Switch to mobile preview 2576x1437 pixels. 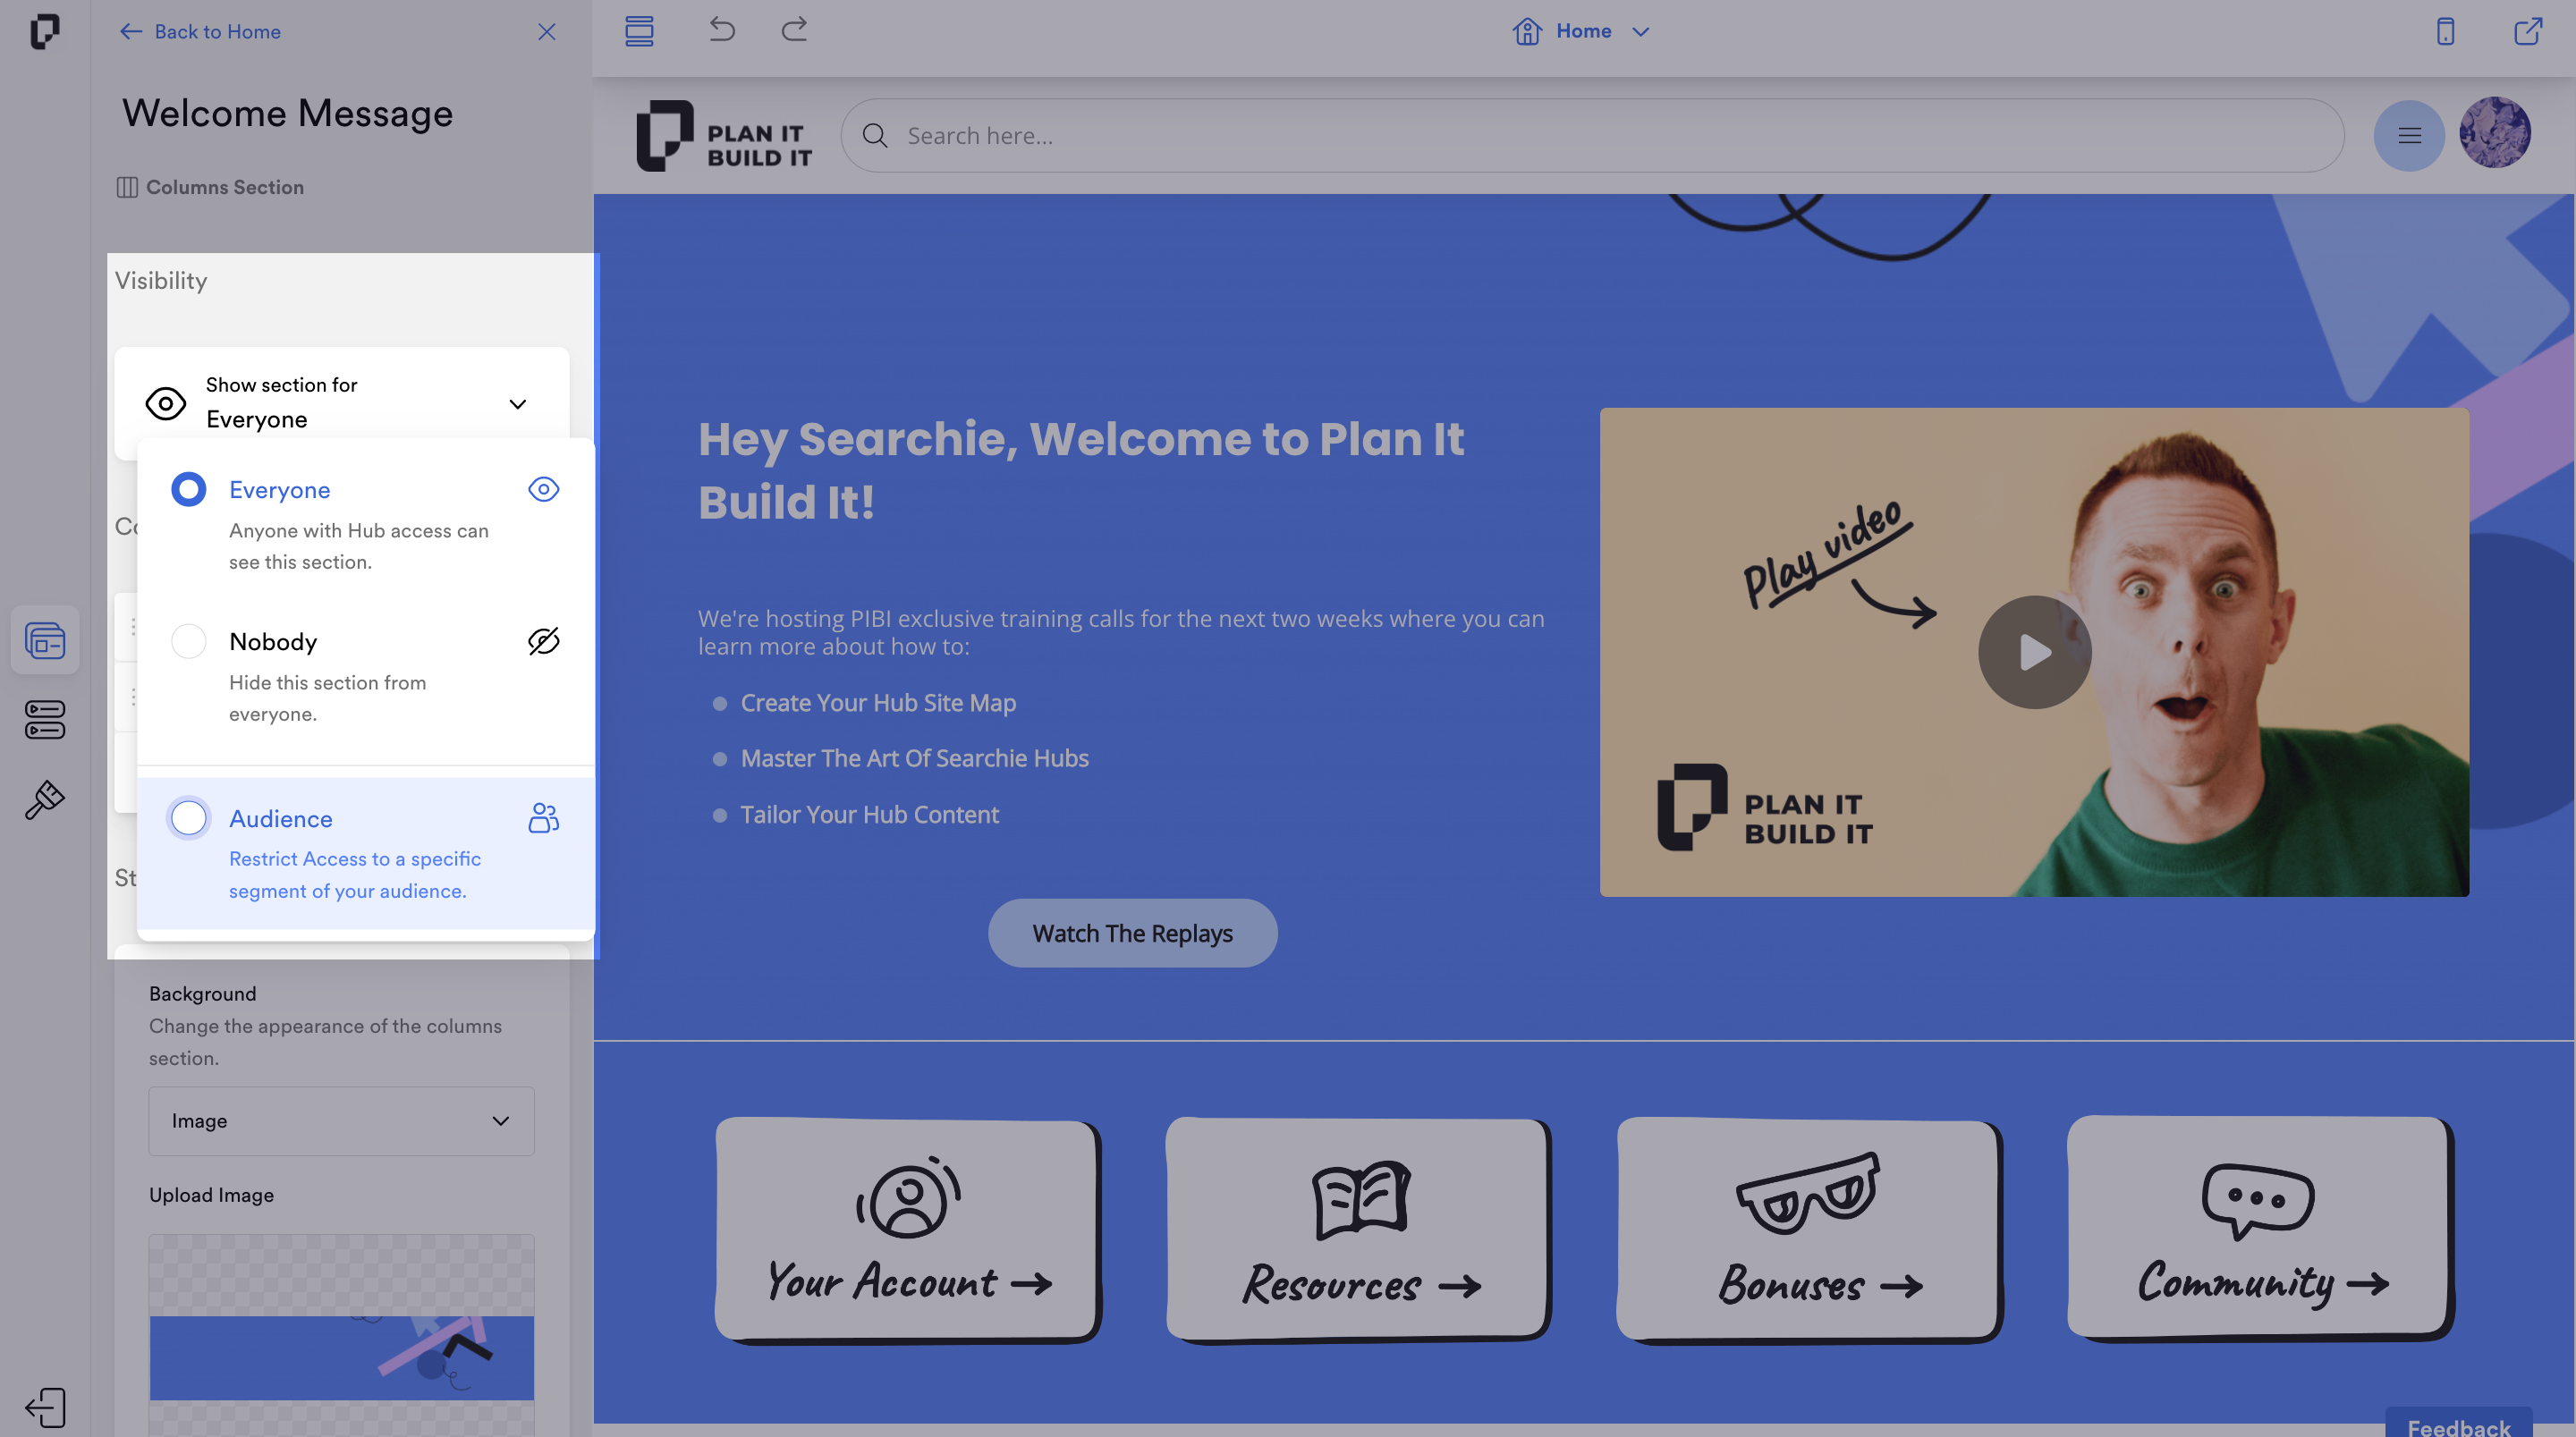coord(2445,31)
